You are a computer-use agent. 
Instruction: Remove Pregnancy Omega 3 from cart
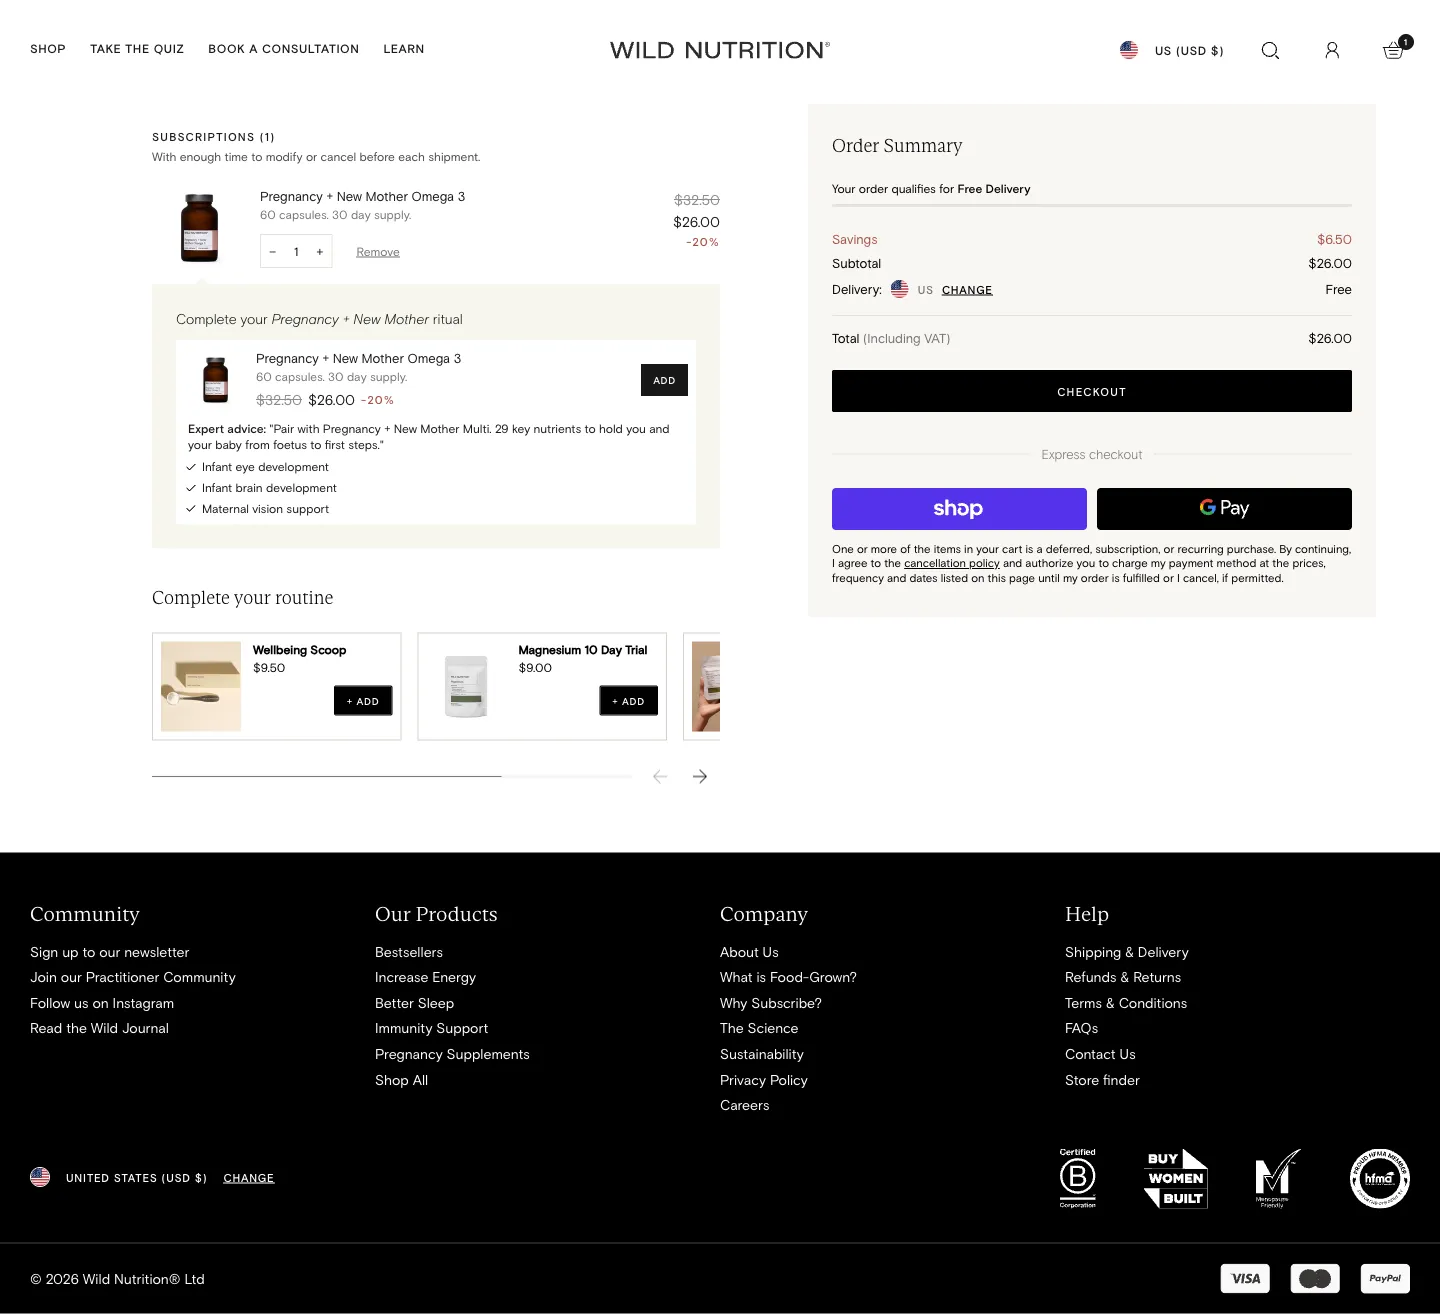[378, 252]
